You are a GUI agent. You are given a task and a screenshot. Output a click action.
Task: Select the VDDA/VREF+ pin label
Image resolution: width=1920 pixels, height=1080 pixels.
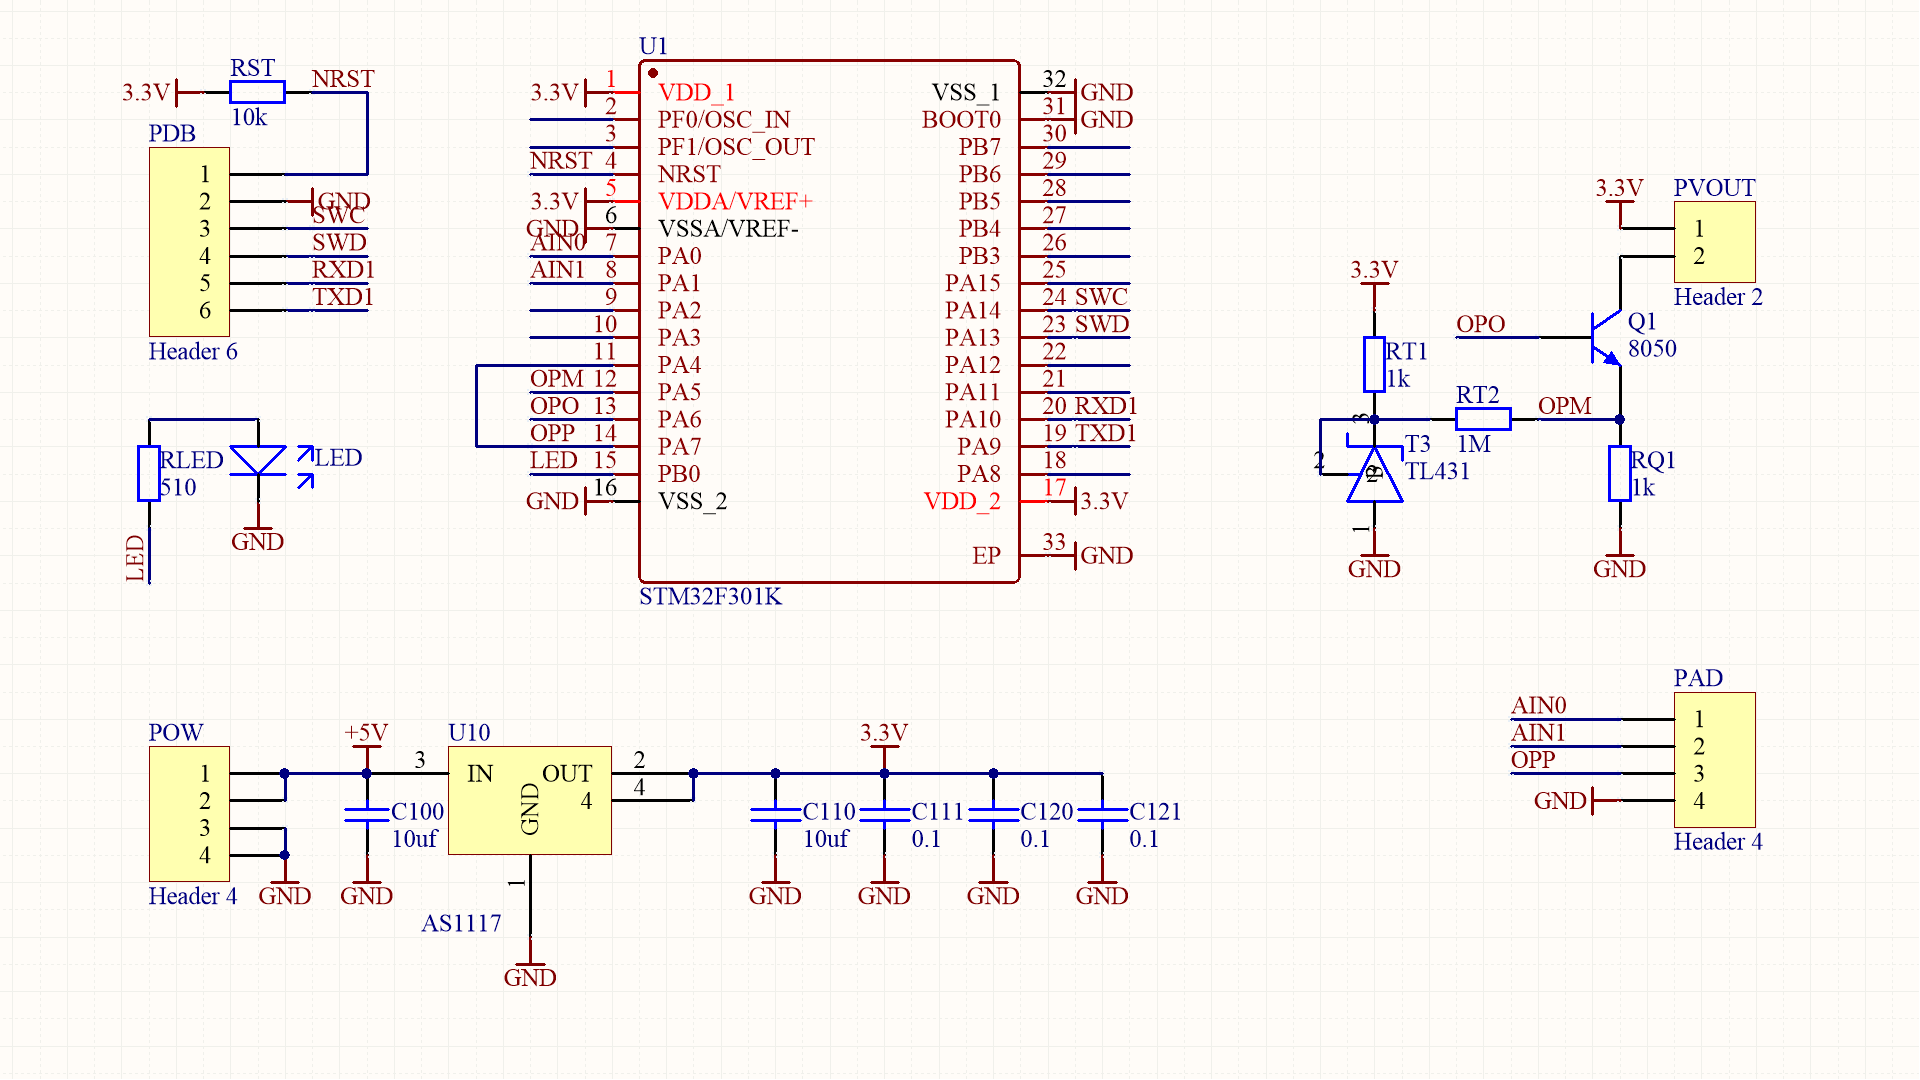coord(735,201)
